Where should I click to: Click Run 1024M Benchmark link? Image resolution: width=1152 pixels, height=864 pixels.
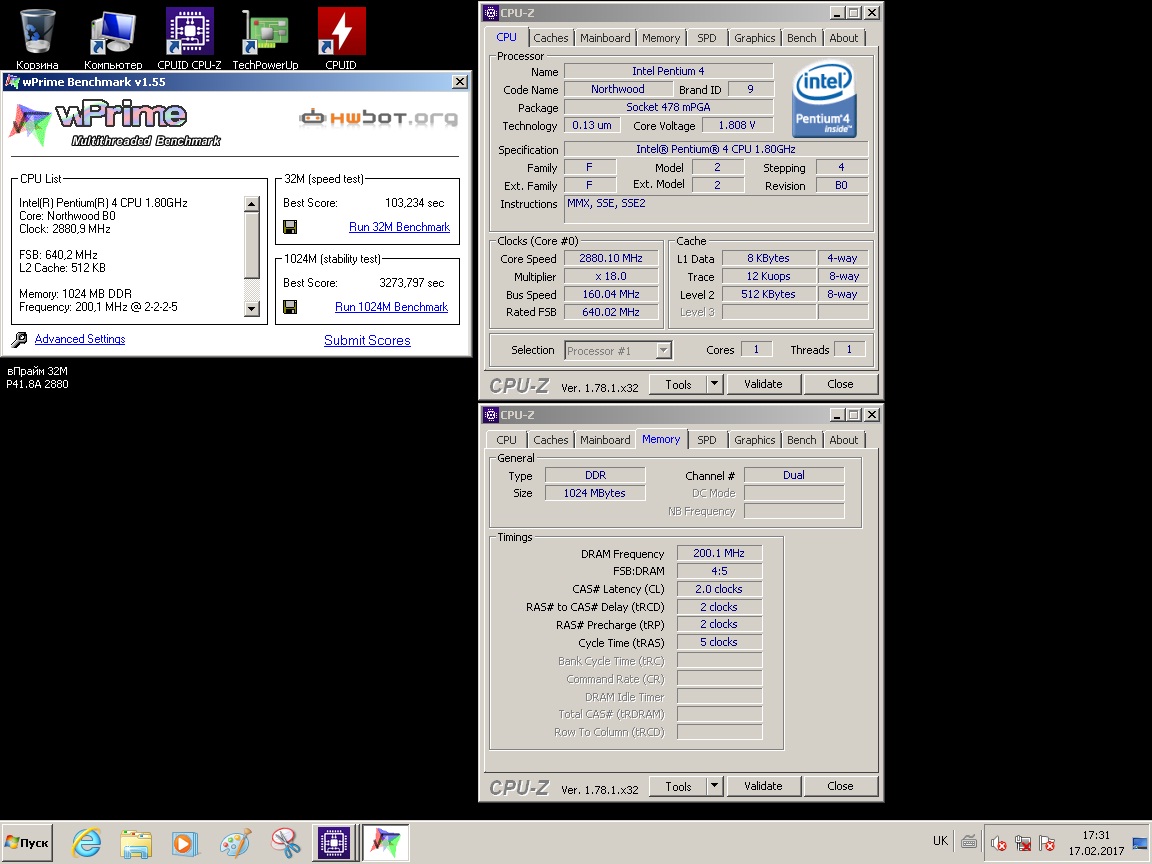(x=392, y=307)
